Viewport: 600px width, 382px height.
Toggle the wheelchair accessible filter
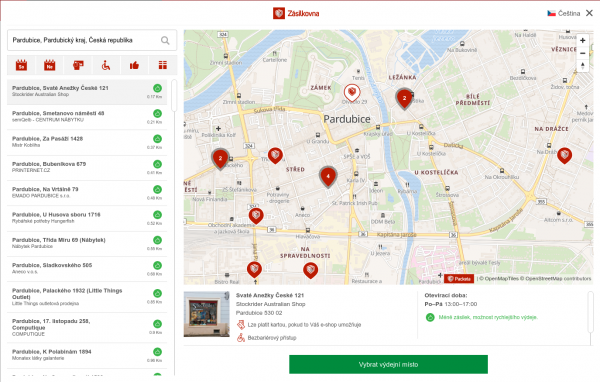106,65
